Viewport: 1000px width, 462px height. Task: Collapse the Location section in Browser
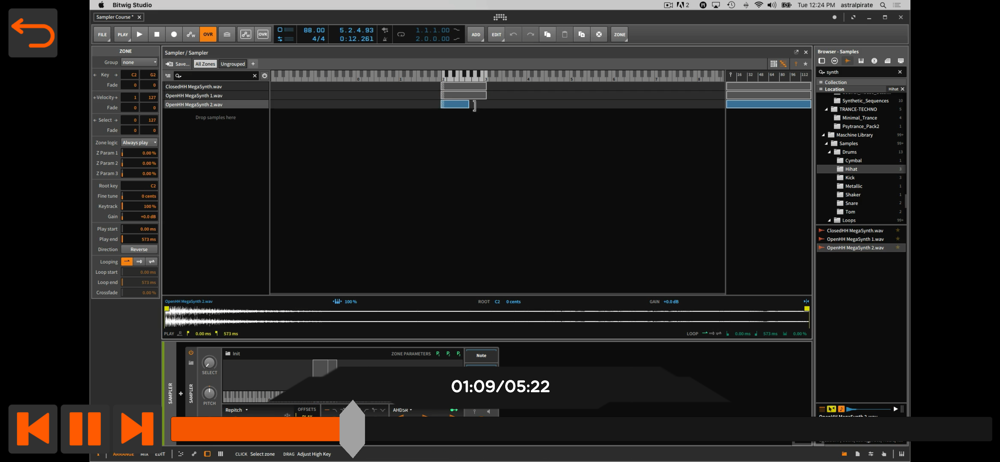click(x=820, y=89)
